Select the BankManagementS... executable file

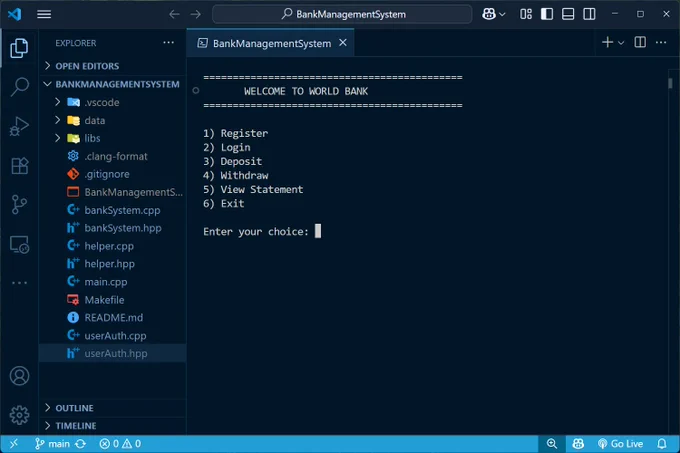pos(113,192)
